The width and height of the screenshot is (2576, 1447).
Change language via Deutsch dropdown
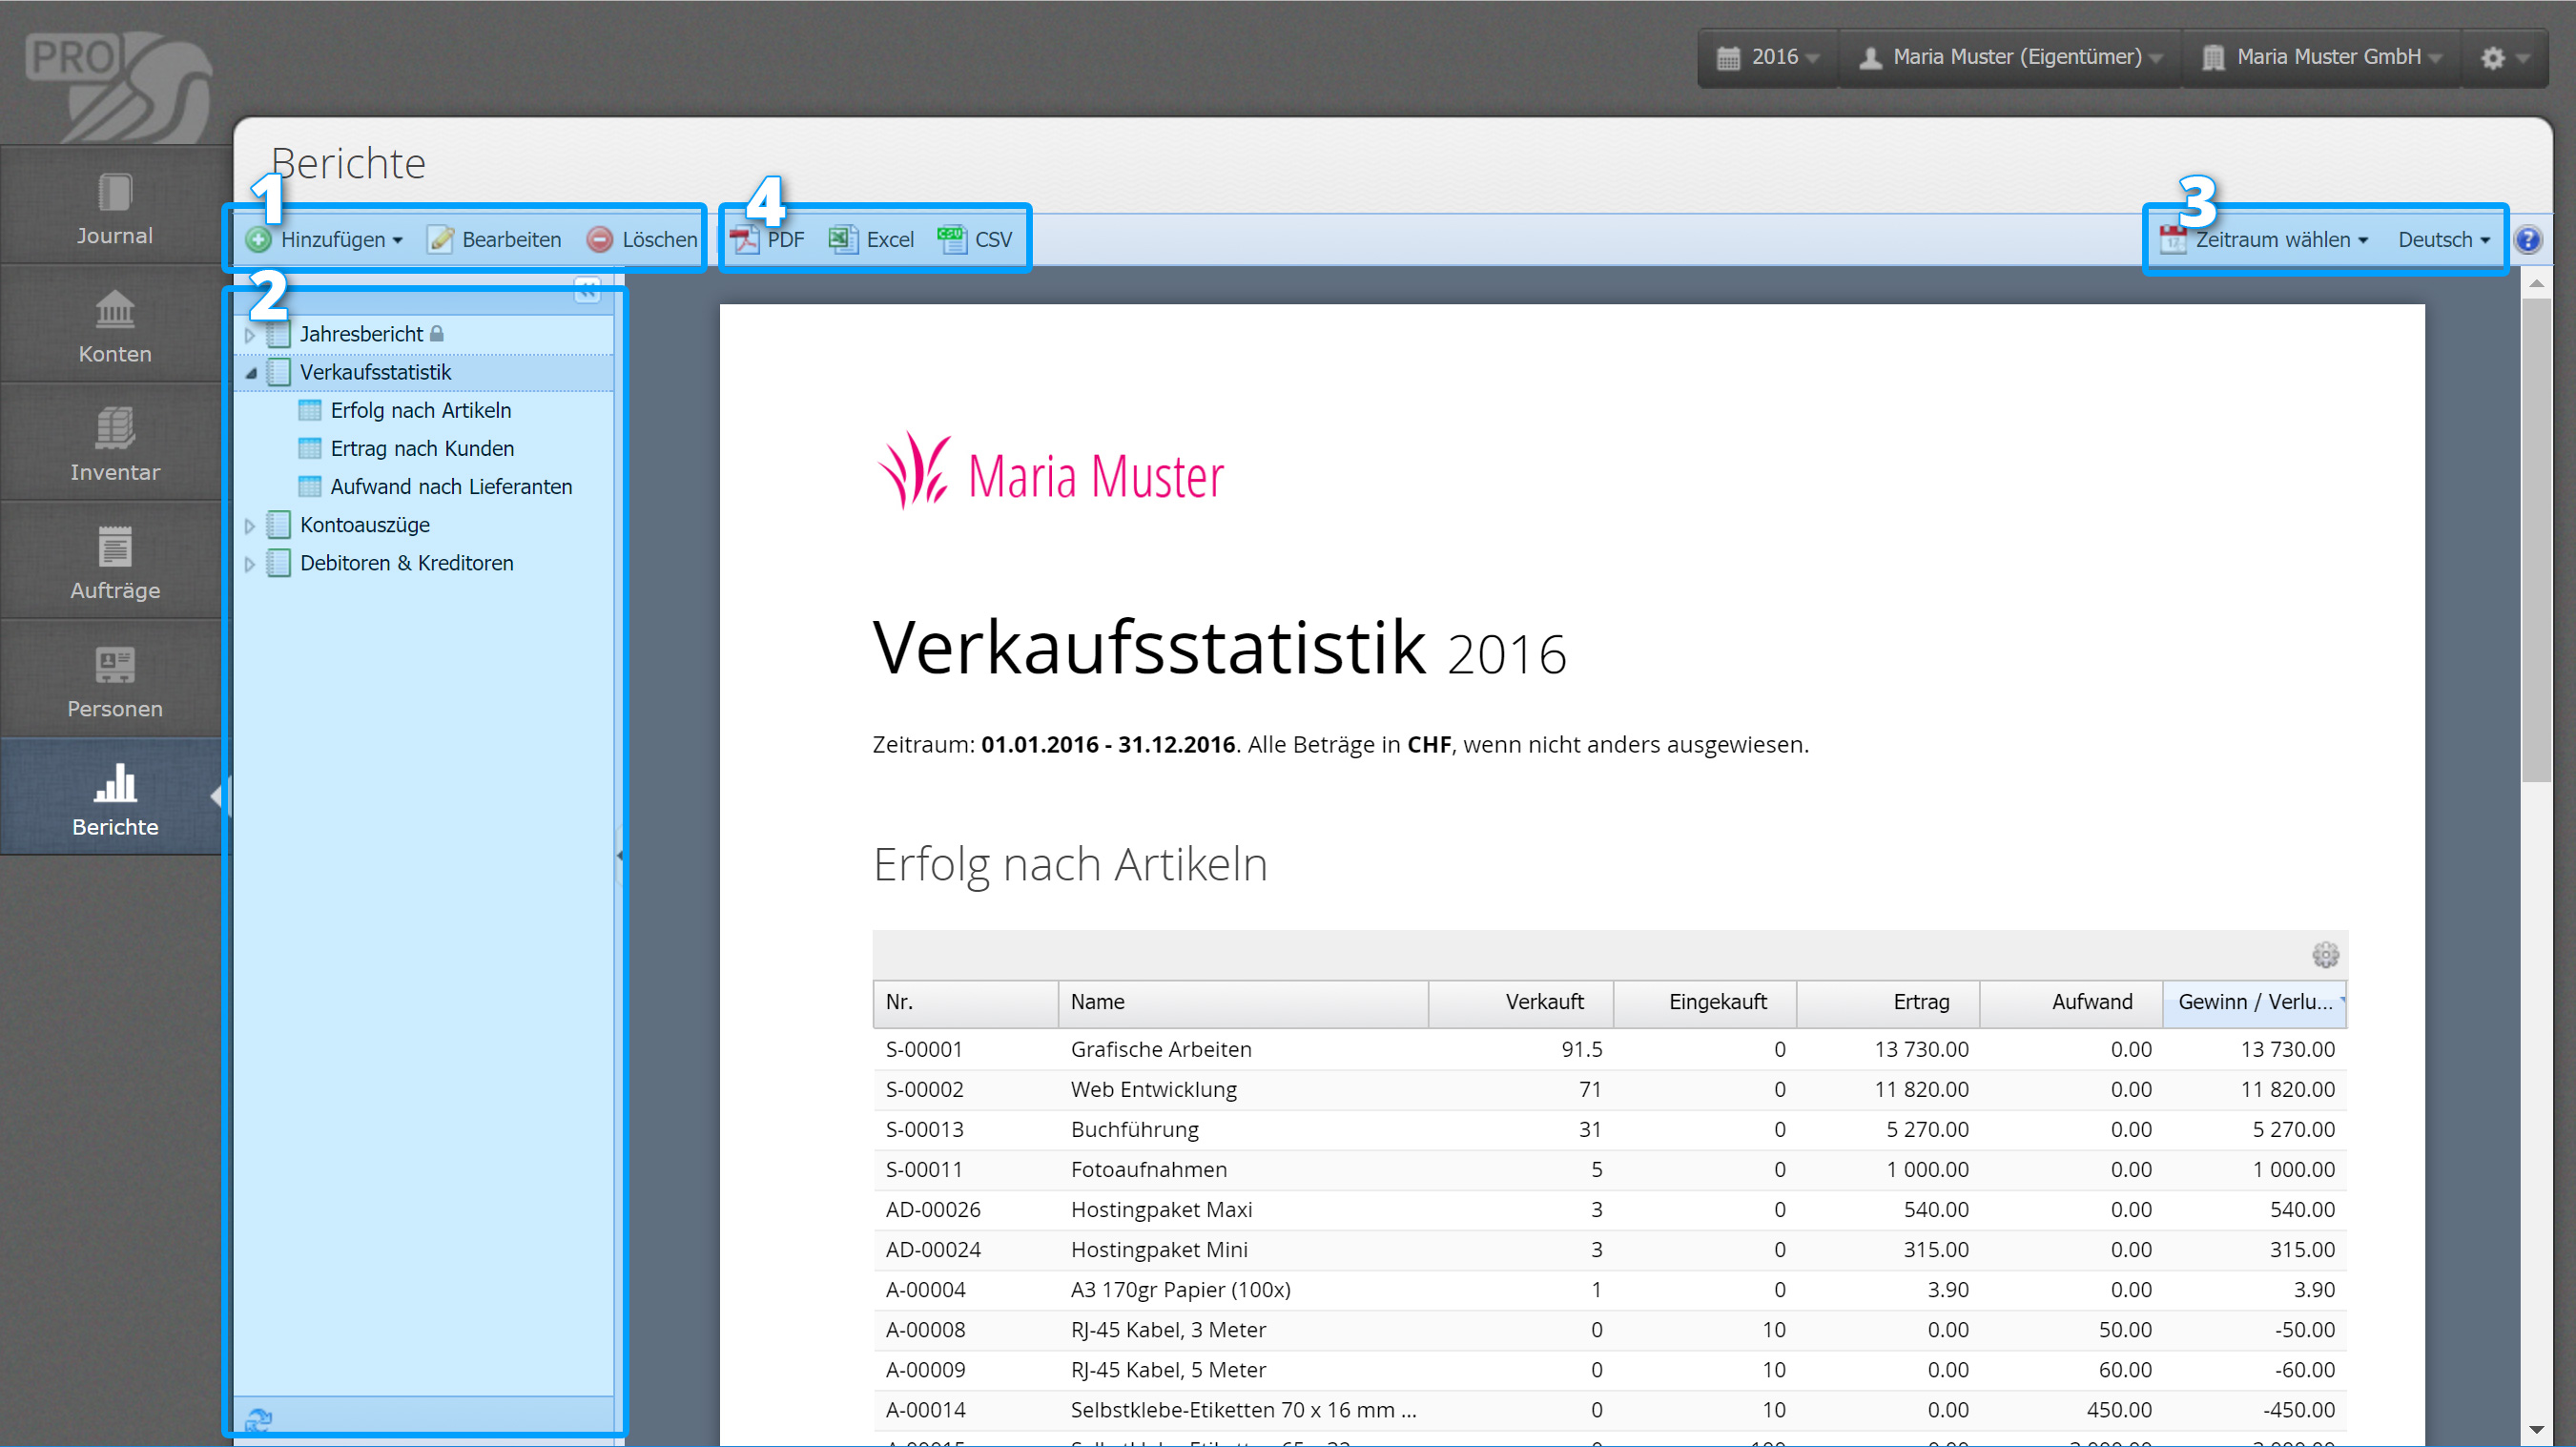2443,240
